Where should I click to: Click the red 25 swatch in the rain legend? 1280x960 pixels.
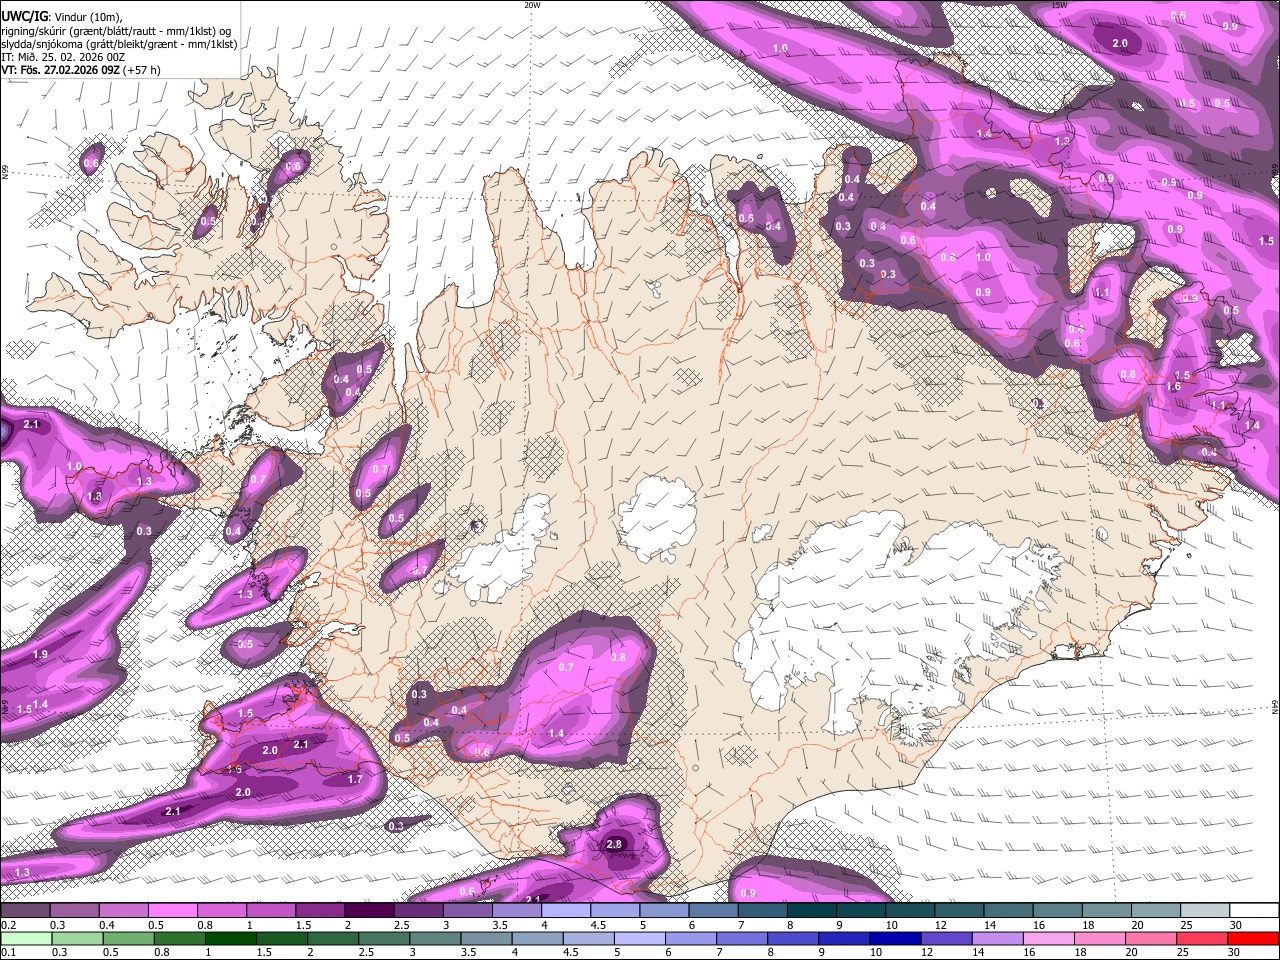[x=1201, y=938]
